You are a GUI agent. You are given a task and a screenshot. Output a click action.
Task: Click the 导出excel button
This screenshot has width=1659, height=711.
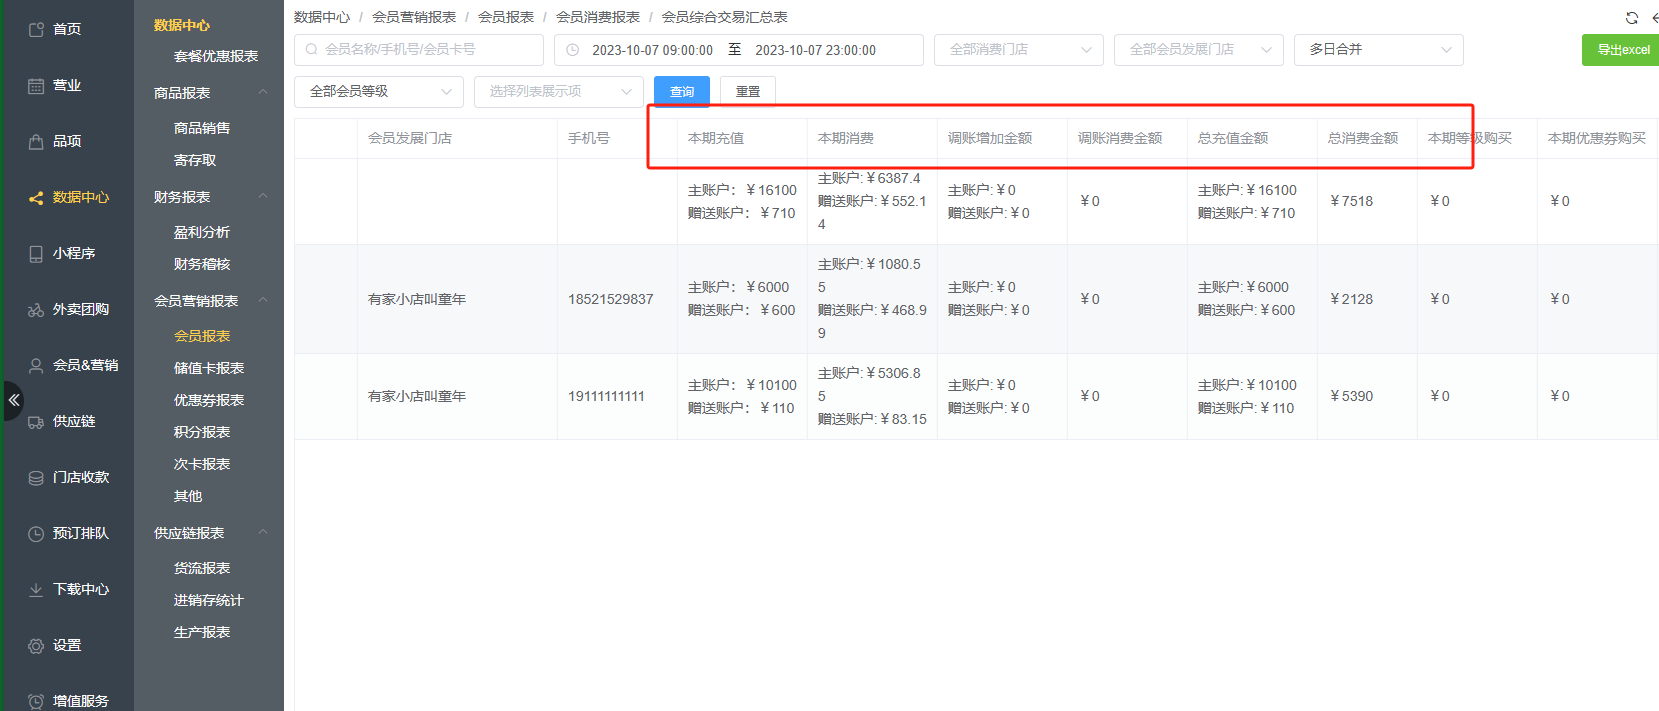click(x=1622, y=50)
